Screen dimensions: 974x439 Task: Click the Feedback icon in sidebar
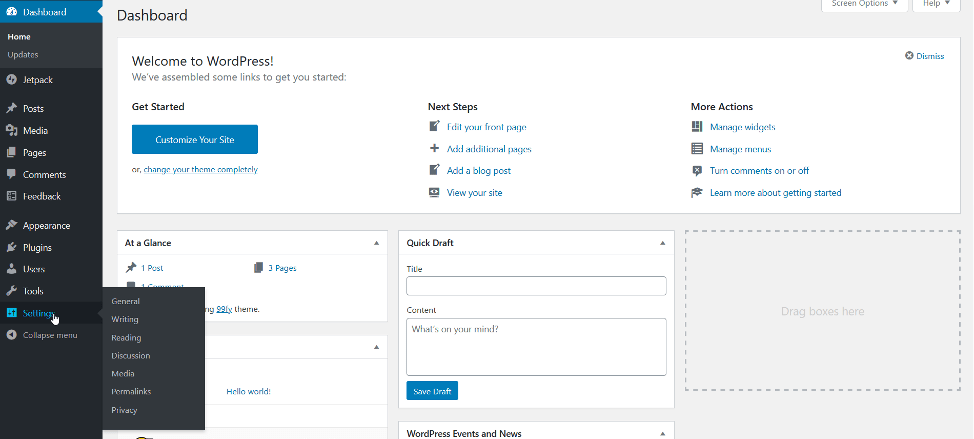[x=11, y=196]
